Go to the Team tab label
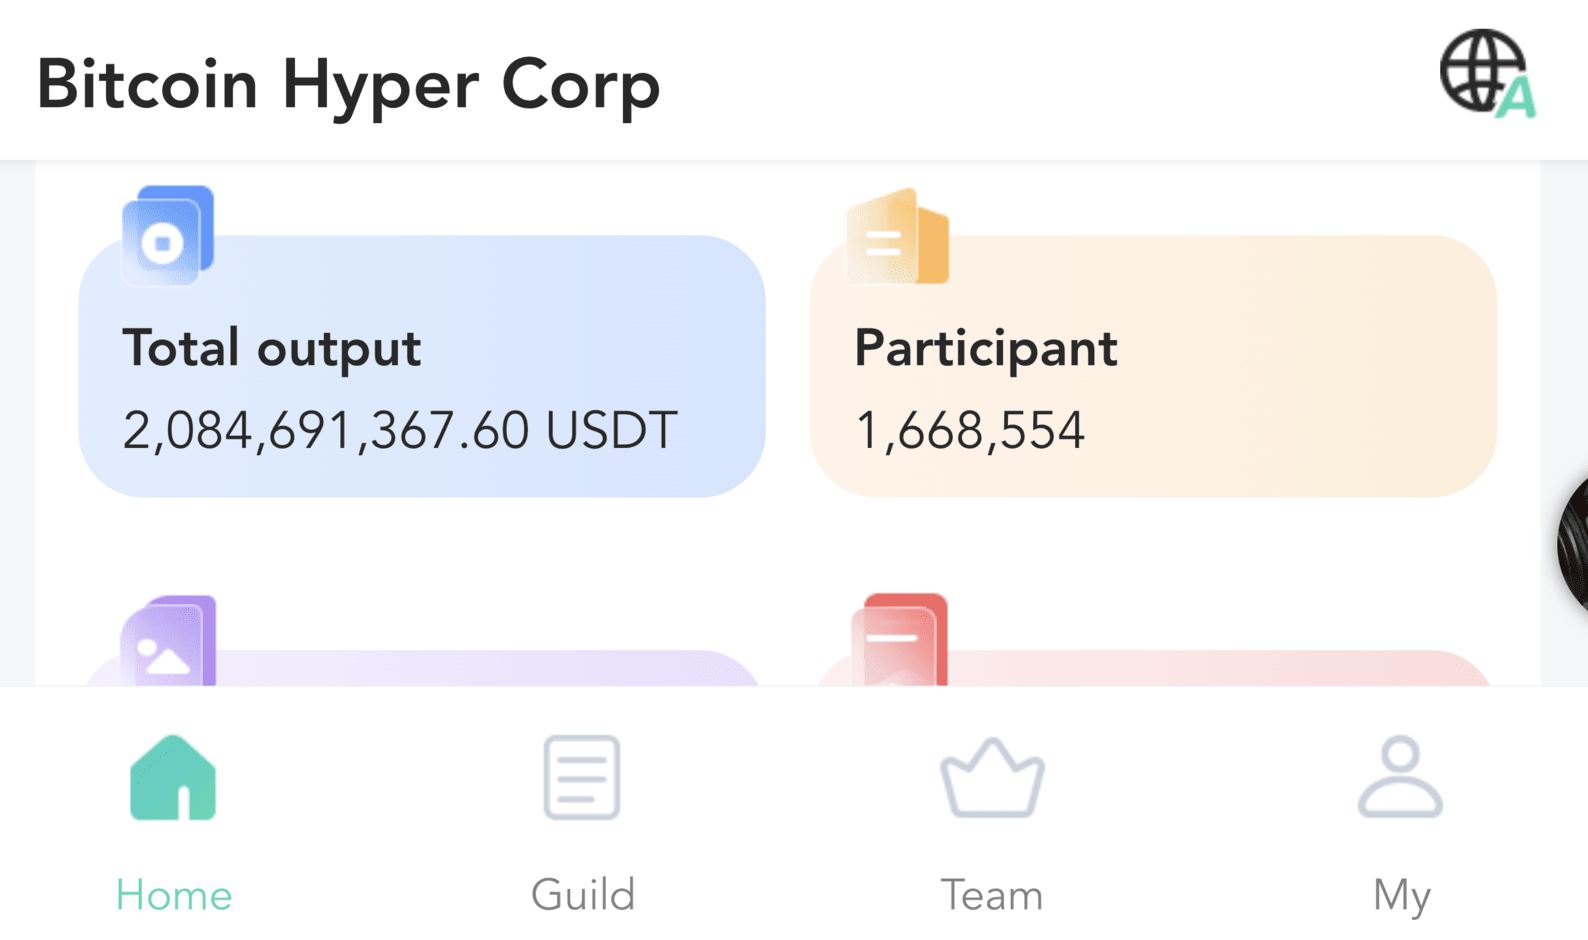 pyautogui.click(x=992, y=895)
